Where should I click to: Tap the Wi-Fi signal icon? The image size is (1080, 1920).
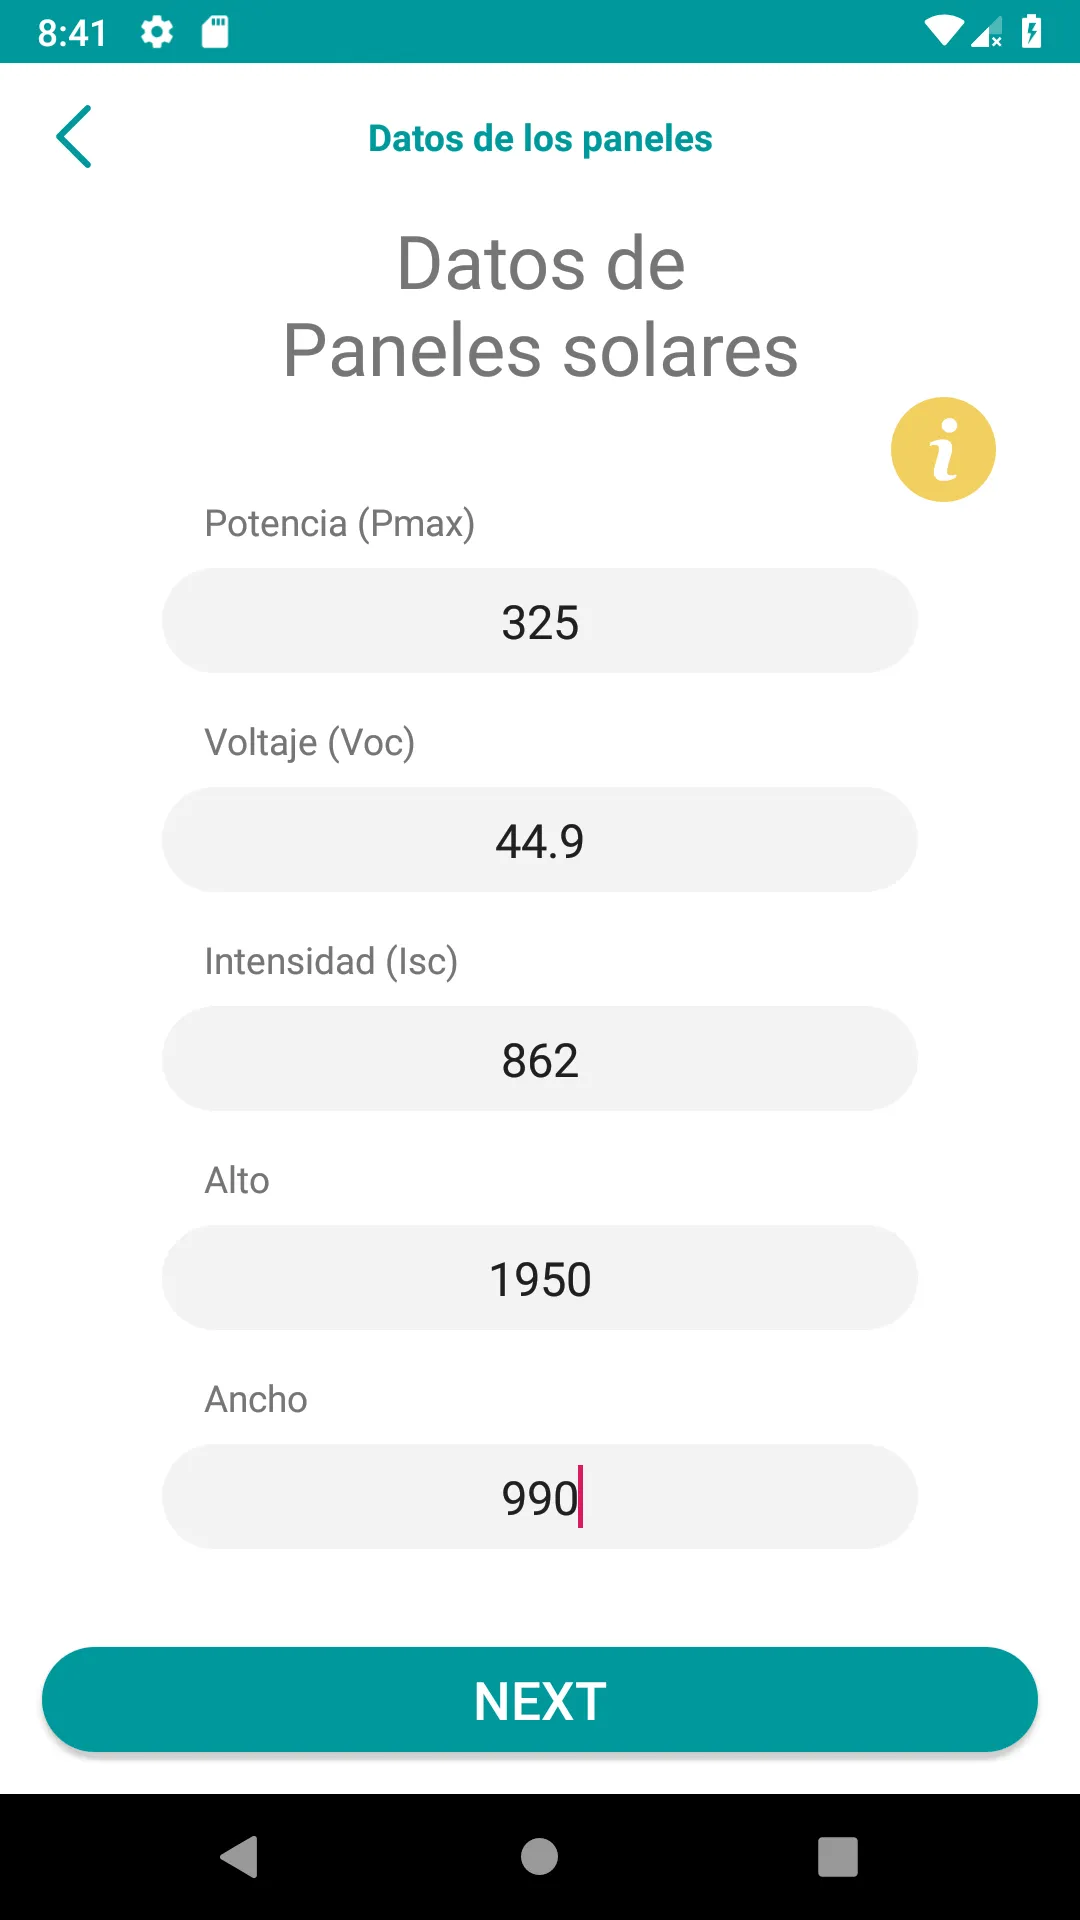[943, 31]
